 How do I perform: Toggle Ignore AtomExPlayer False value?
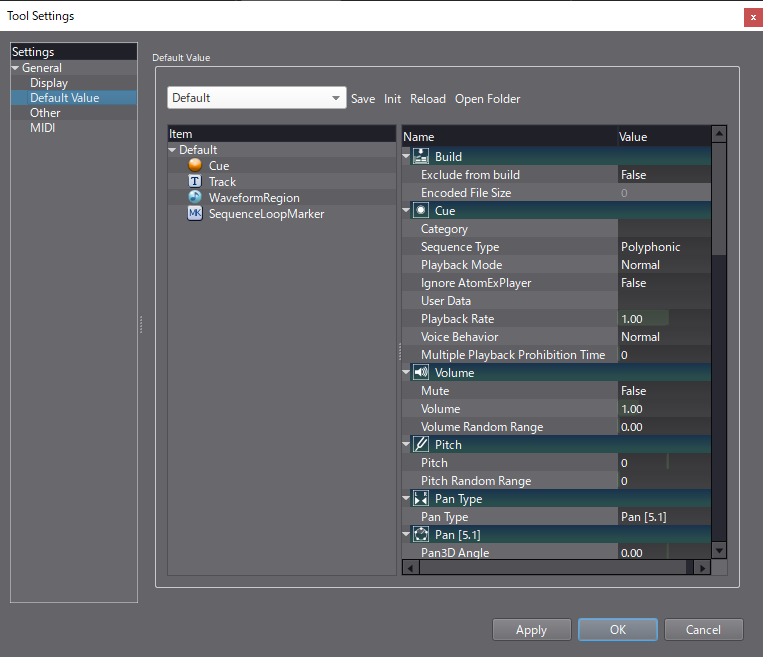(664, 283)
